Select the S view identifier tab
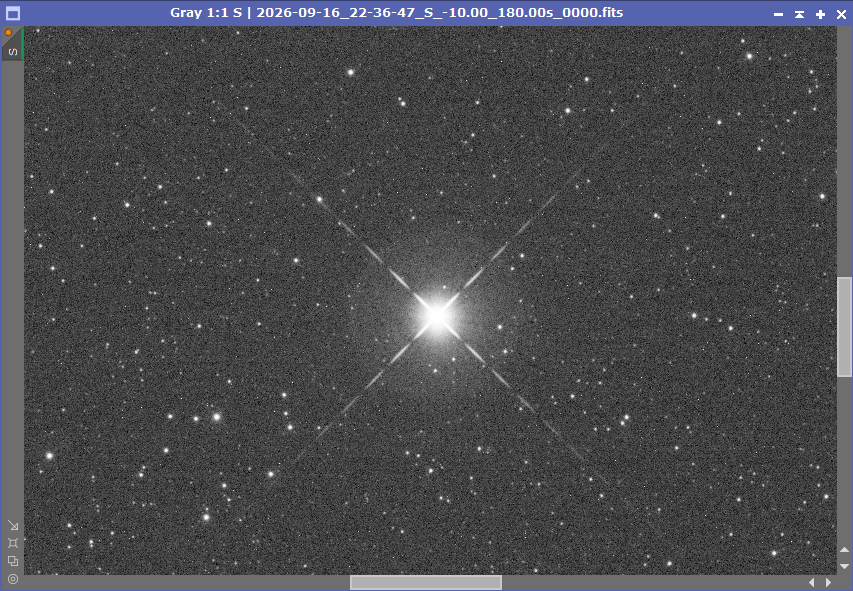This screenshot has width=853, height=591. pyautogui.click(x=13, y=51)
